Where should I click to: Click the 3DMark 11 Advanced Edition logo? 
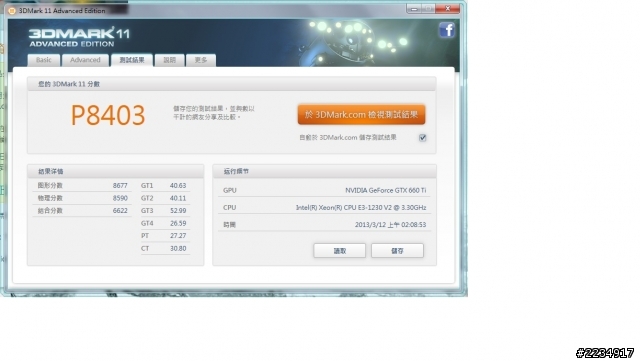[x=79, y=37]
